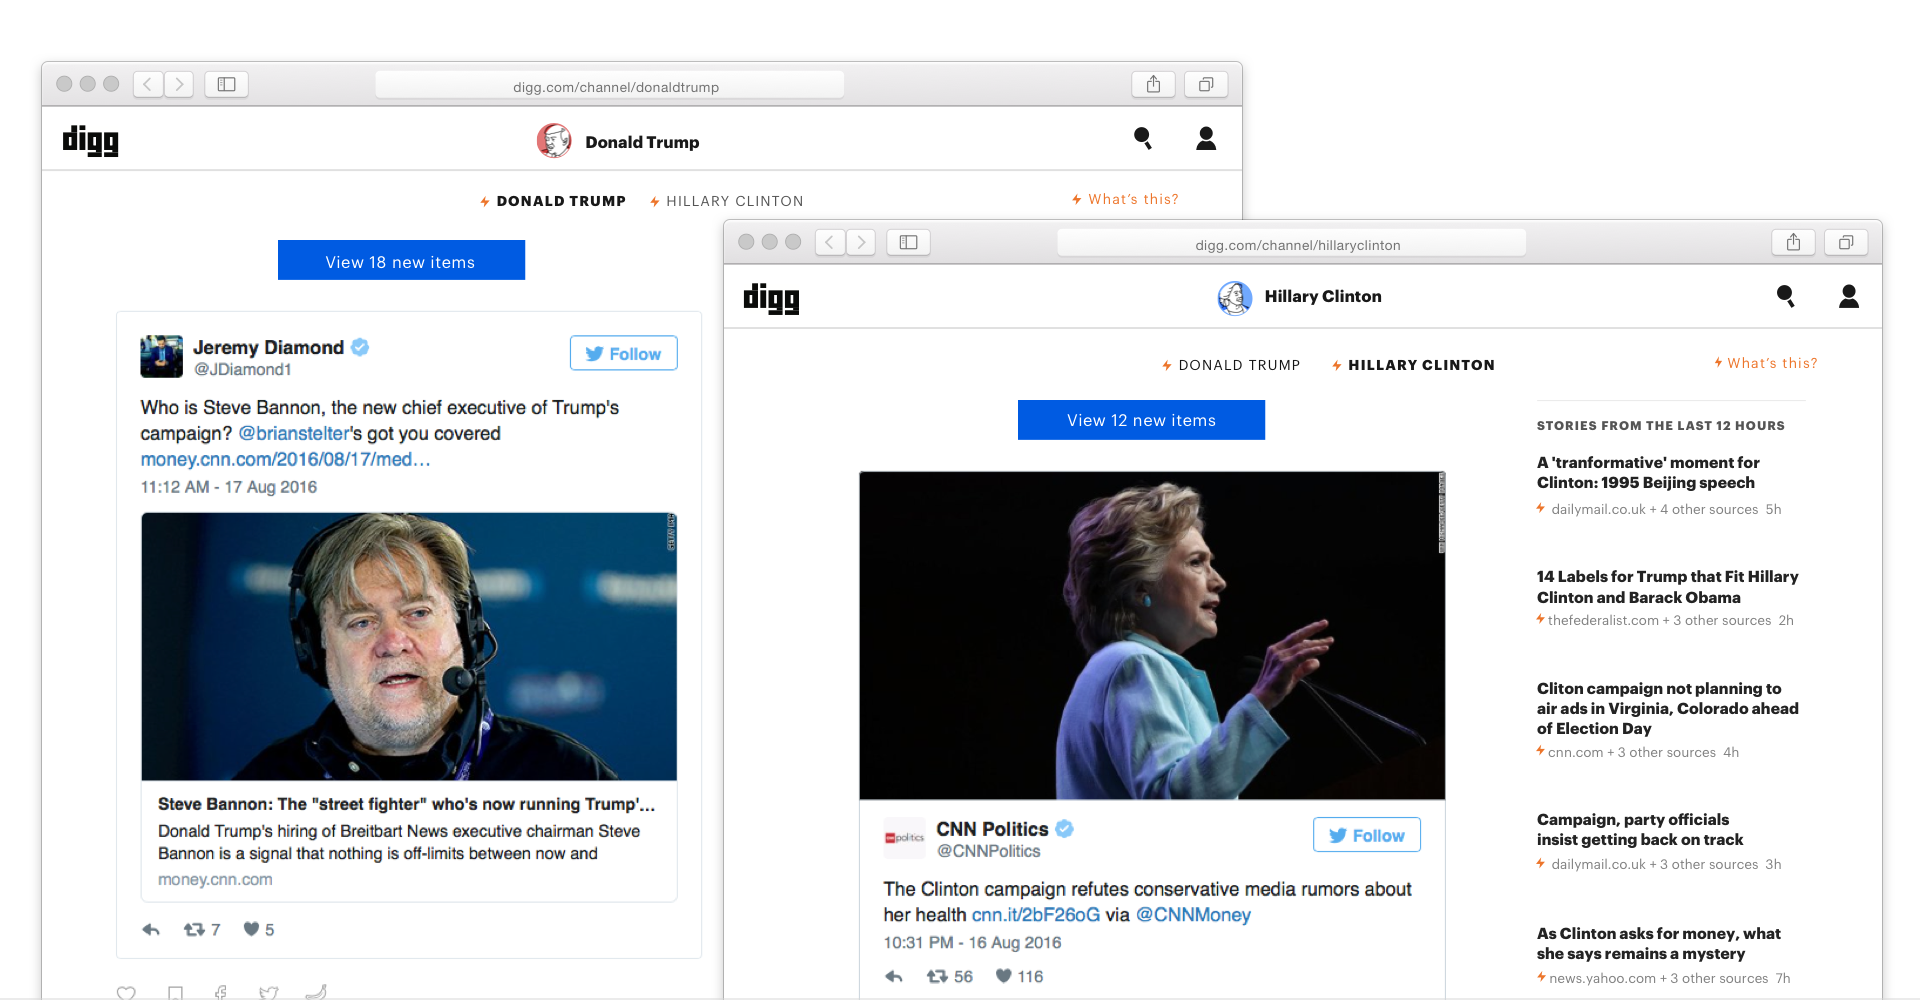The image size is (1920, 1000).
Task: Click cnn.com + 3 other sources
Action: click(x=1632, y=752)
